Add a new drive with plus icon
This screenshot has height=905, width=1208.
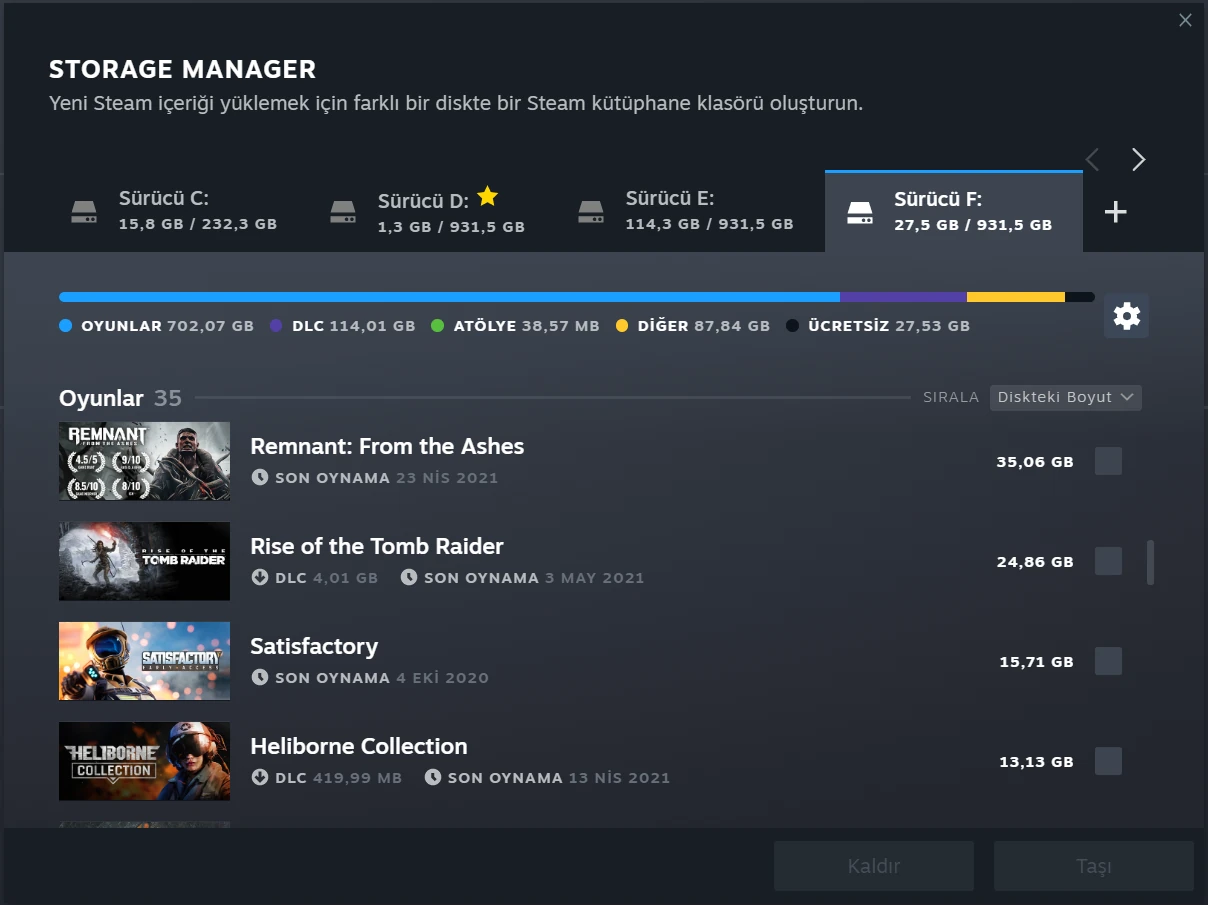pyautogui.click(x=1115, y=212)
